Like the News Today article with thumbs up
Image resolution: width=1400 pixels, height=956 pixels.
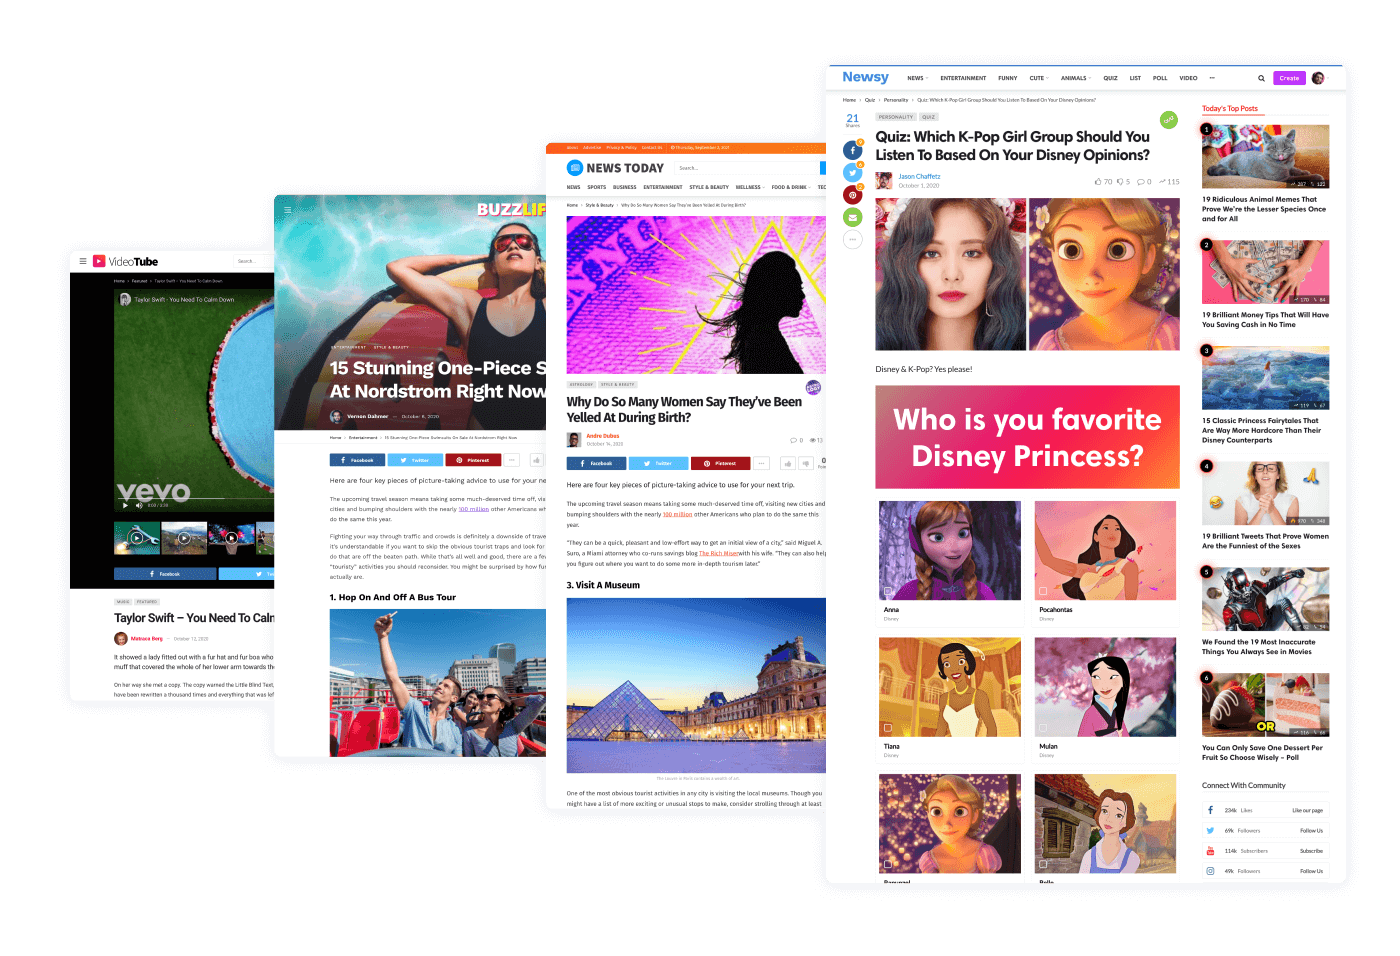pyautogui.click(x=788, y=463)
